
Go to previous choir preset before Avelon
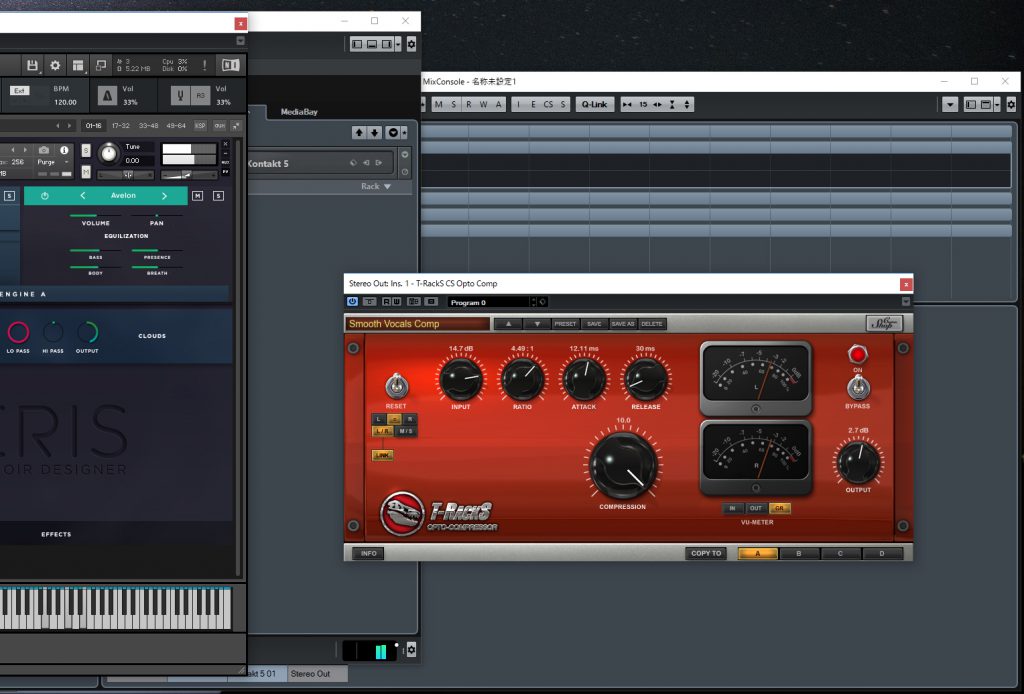coord(83,195)
